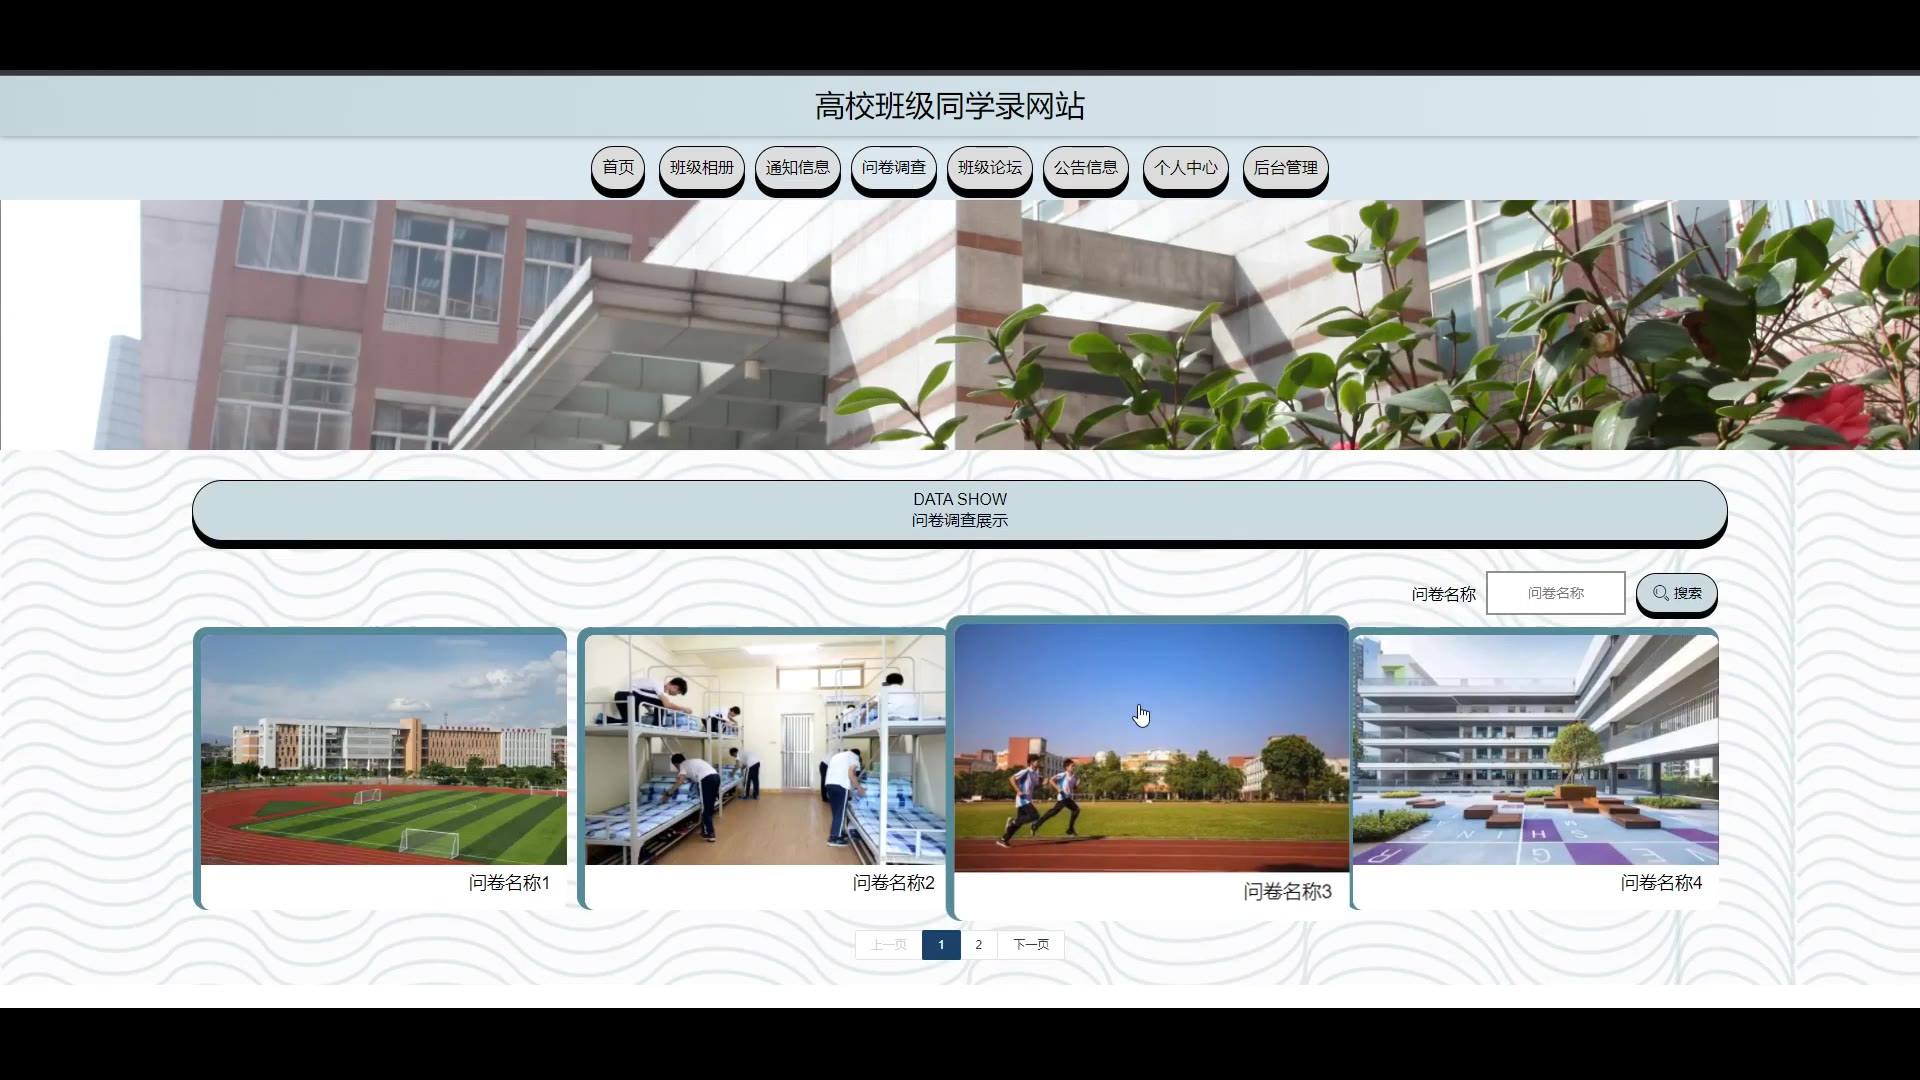Focus the 问卷名称 search input field

coord(1556,593)
